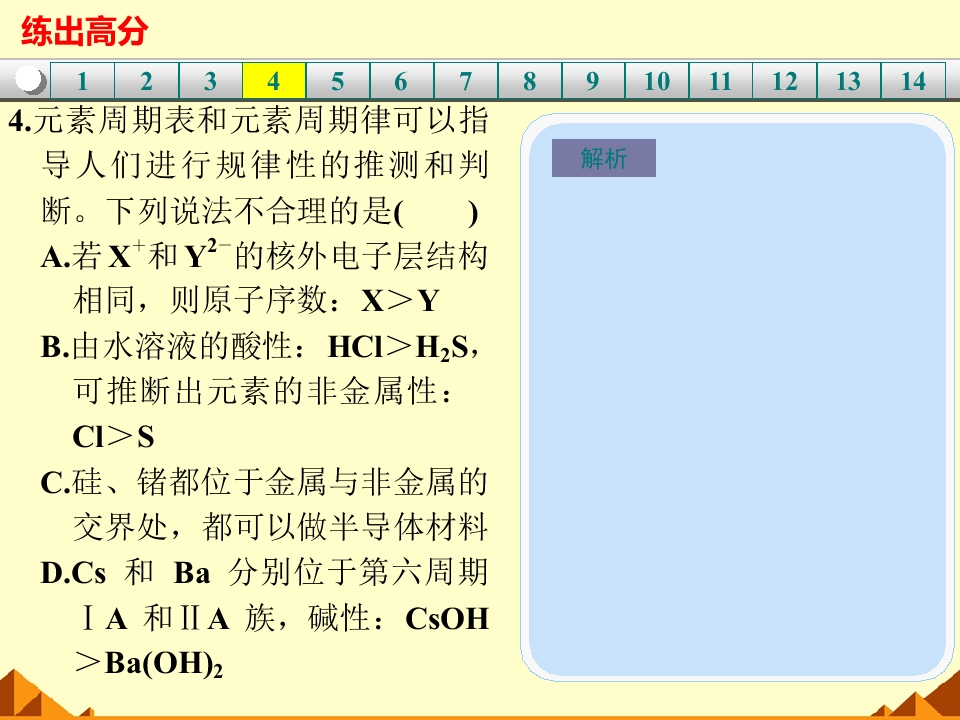Go to question tab 3
Screen dimensions: 960x720
point(210,81)
